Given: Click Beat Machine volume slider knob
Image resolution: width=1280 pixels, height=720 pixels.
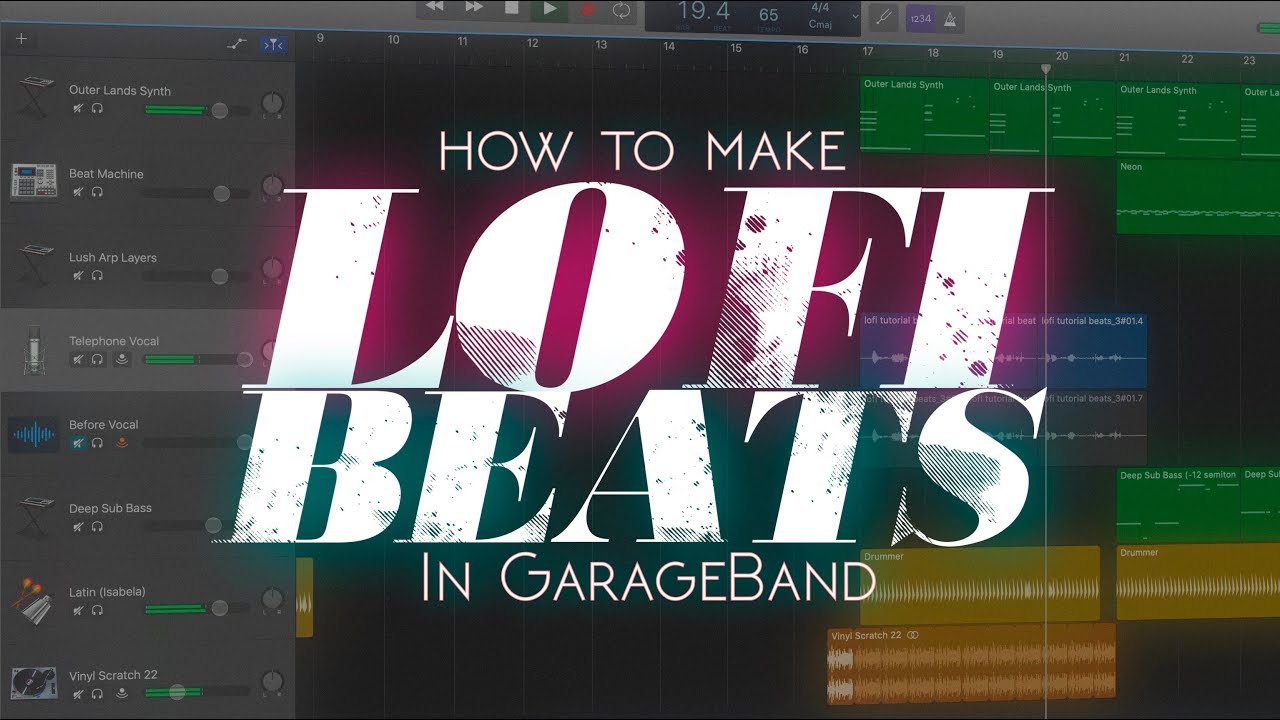Looking at the screenshot, I should point(221,193).
